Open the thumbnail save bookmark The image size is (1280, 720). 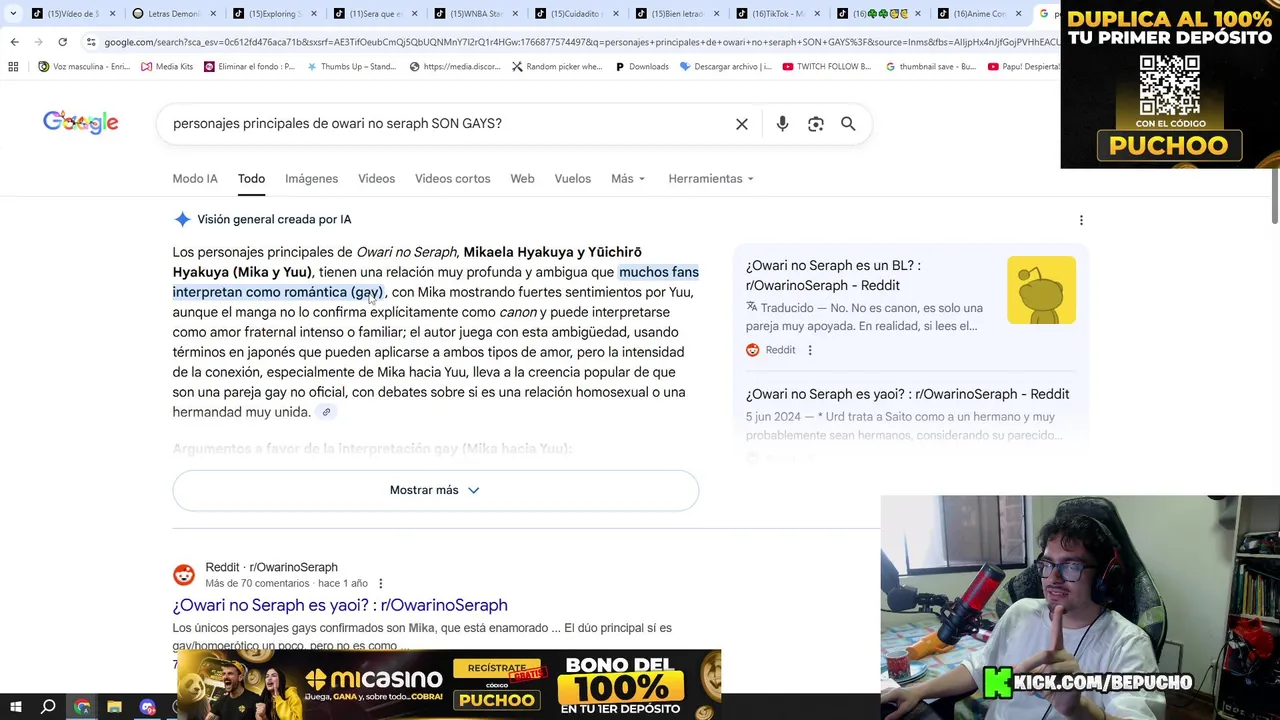click(931, 67)
